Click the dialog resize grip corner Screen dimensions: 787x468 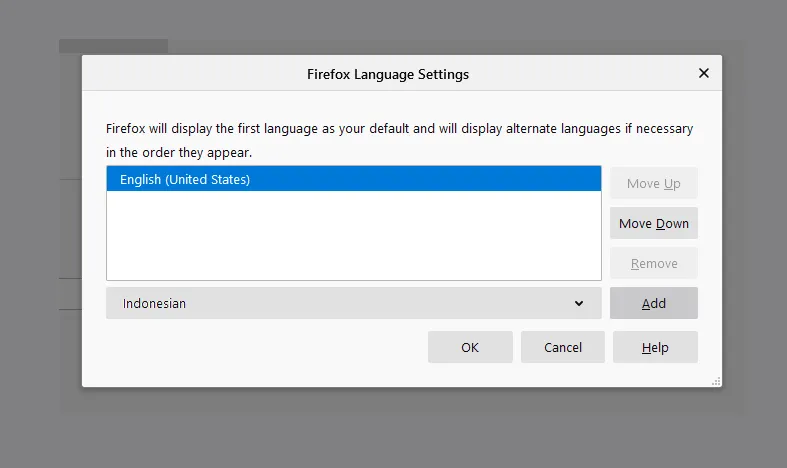point(716,382)
